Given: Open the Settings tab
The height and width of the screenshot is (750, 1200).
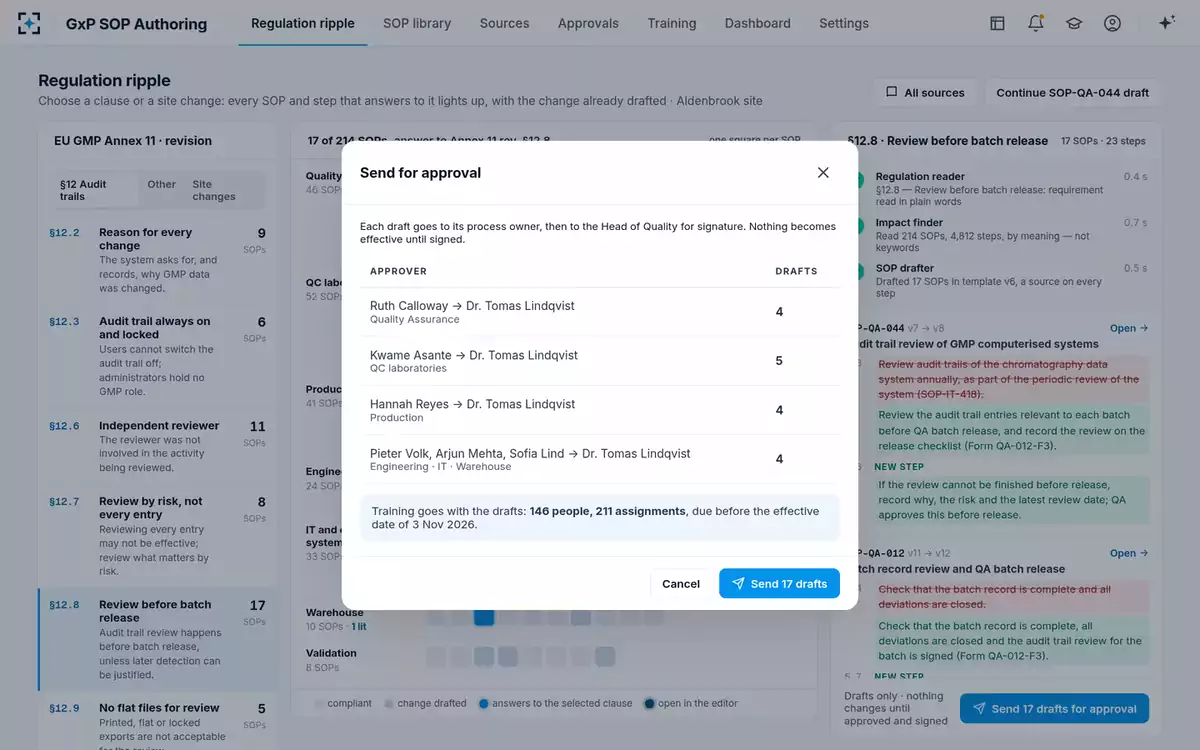Looking at the screenshot, I should (844, 23).
